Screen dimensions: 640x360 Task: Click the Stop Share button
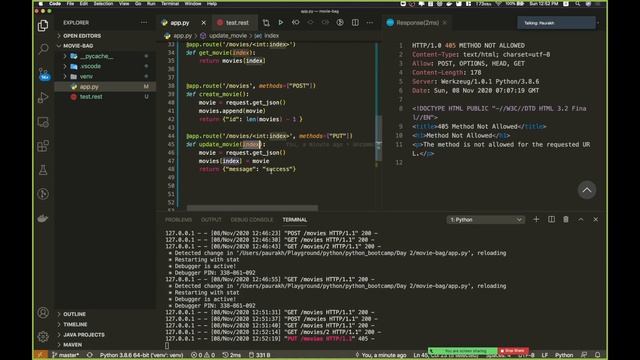click(513, 351)
